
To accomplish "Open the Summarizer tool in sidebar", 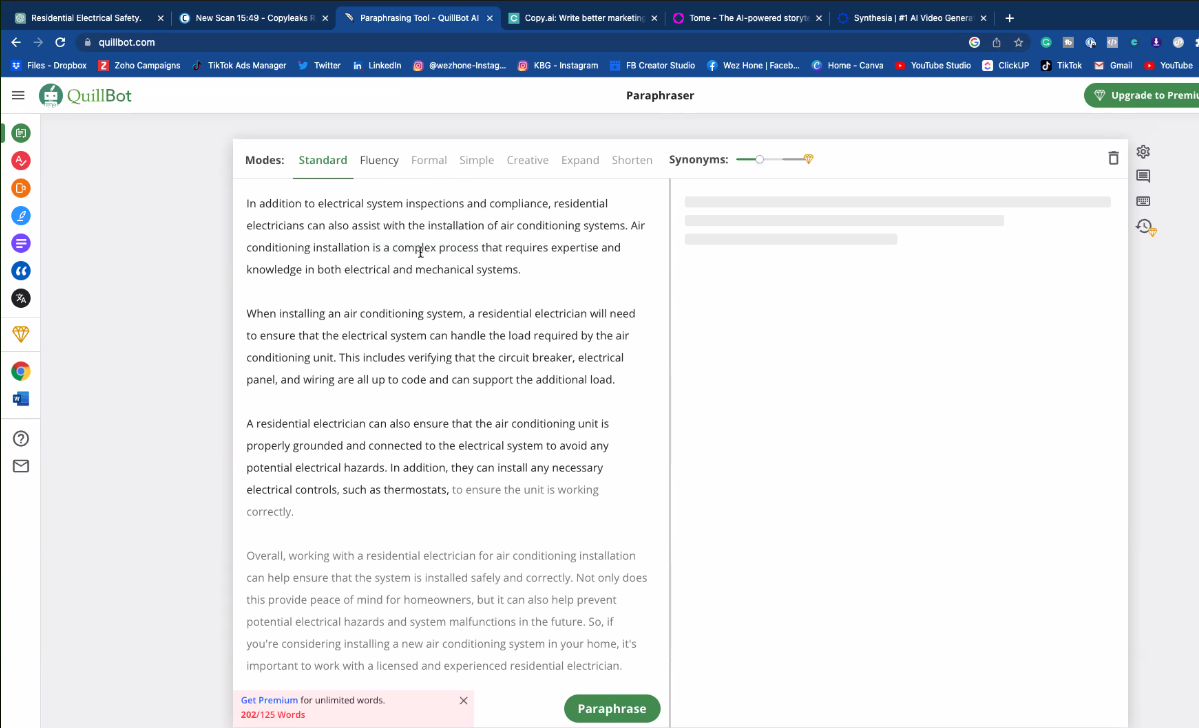I will pos(20,243).
